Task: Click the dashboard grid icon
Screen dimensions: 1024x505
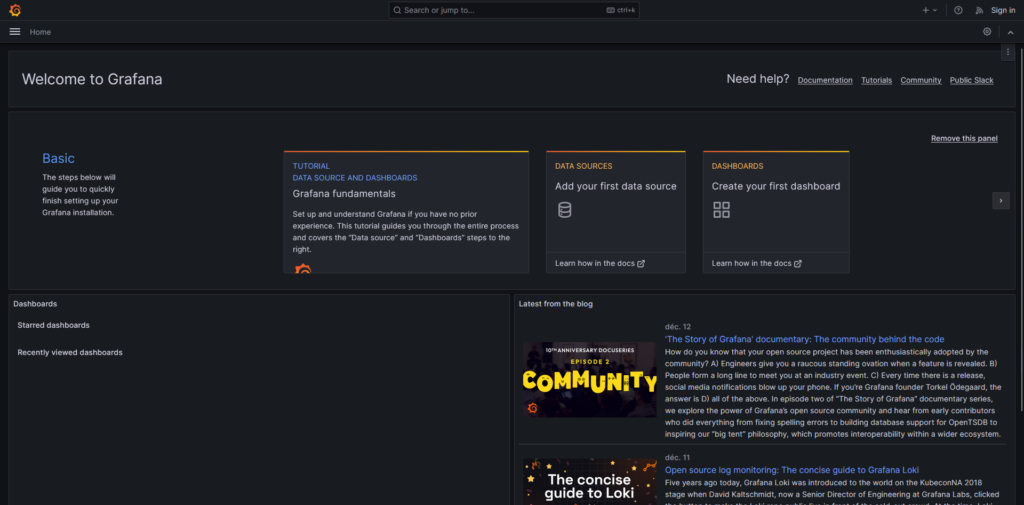Action: point(721,210)
